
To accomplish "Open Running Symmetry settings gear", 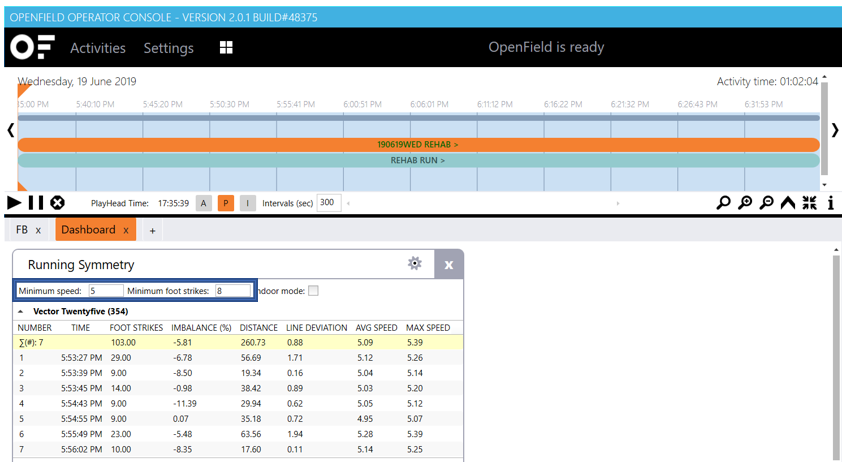I will coord(415,264).
